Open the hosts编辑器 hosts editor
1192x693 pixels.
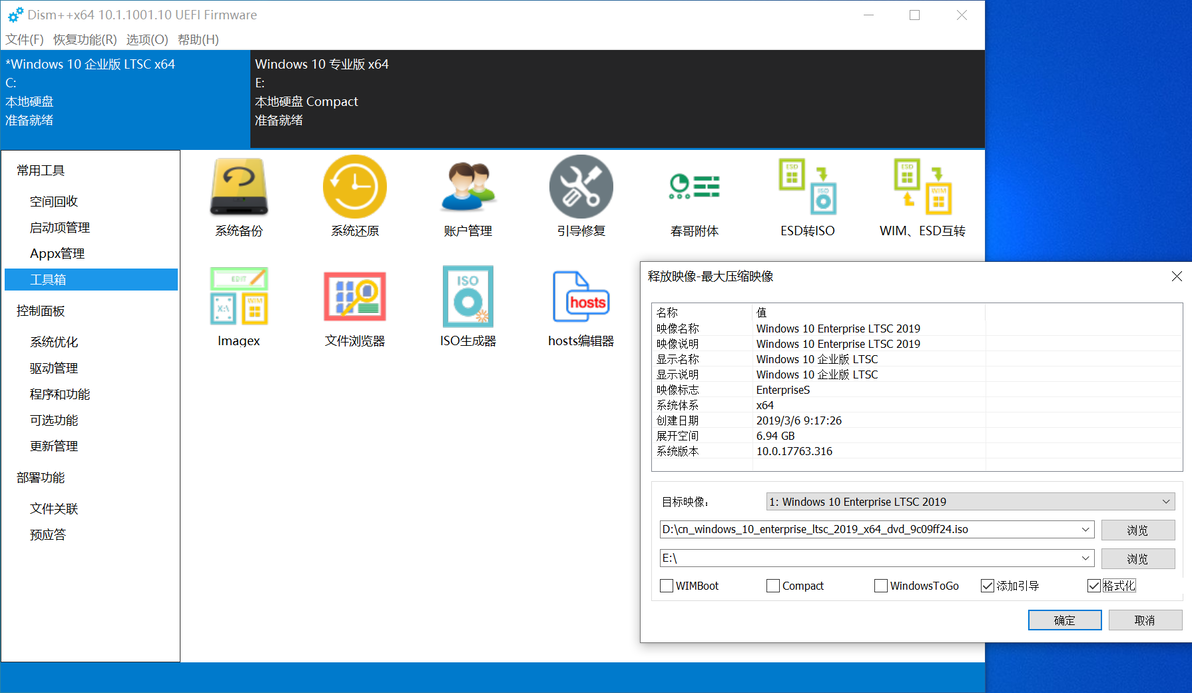coord(581,307)
